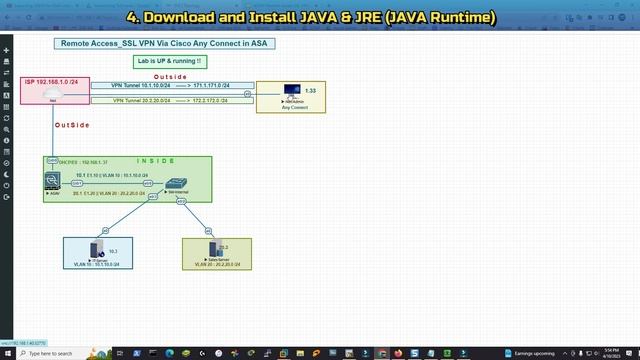Open the Nodes list sidebar icon
The height and width of the screenshot is (360, 640).
[6, 62]
